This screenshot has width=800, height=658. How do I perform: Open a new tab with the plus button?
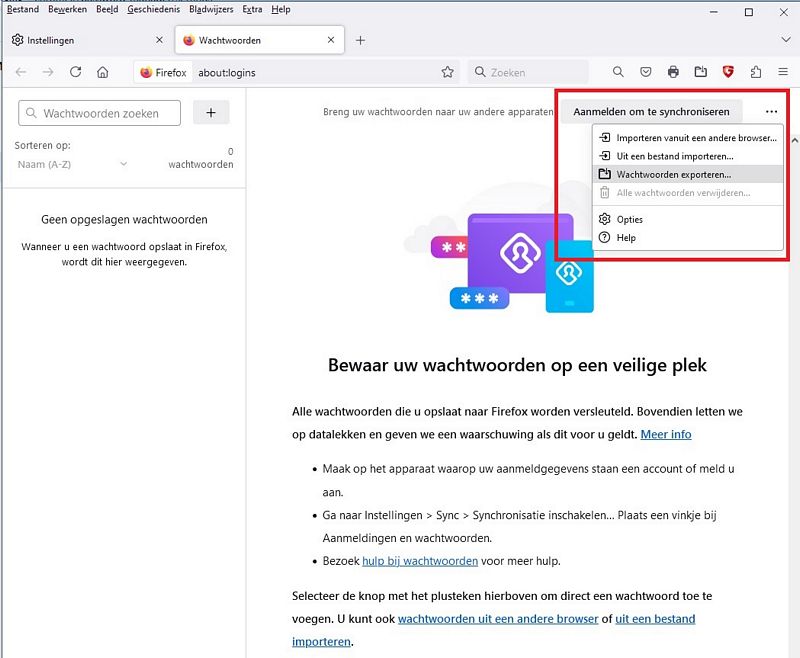pyautogui.click(x=360, y=40)
